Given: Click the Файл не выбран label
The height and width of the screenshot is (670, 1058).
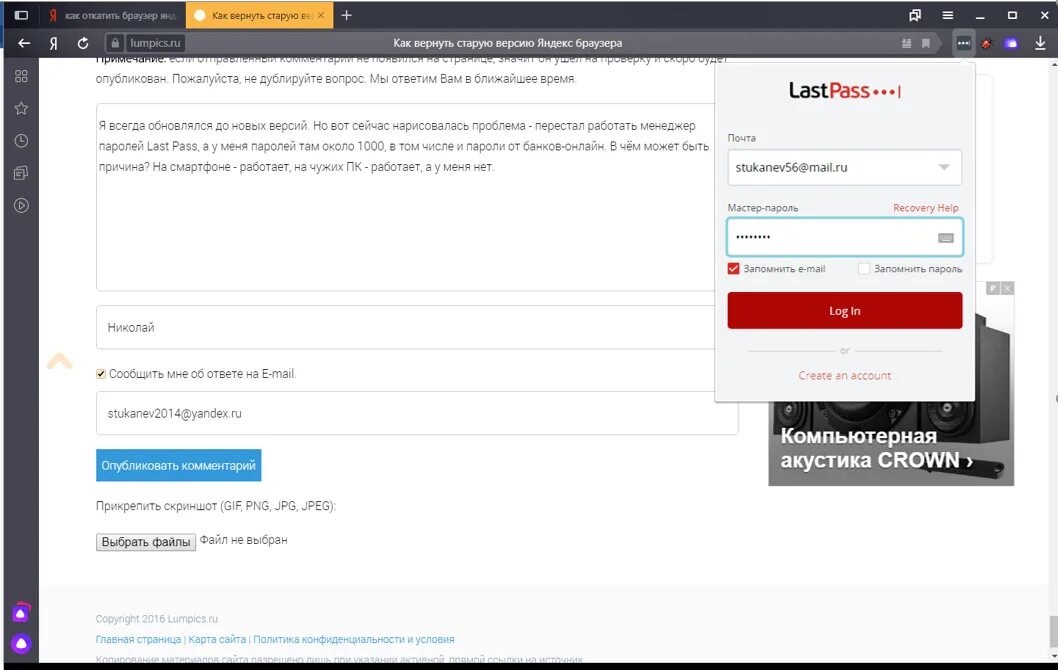Looking at the screenshot, I should click(244, 540).
